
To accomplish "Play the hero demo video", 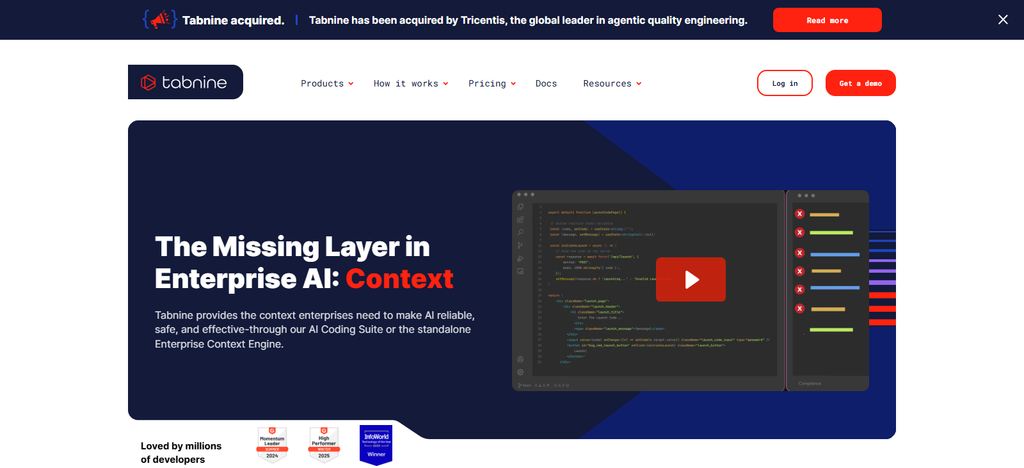I will [x=691, y=279].
